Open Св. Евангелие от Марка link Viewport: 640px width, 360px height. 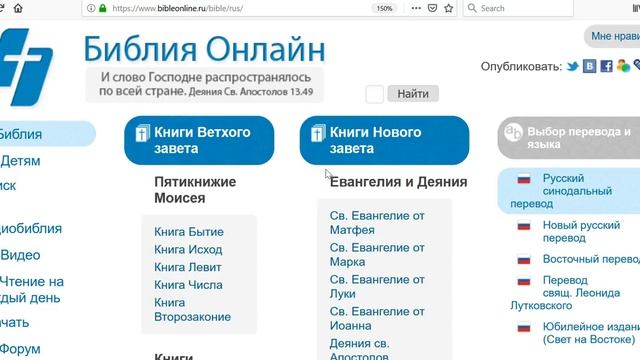point(377,255)
